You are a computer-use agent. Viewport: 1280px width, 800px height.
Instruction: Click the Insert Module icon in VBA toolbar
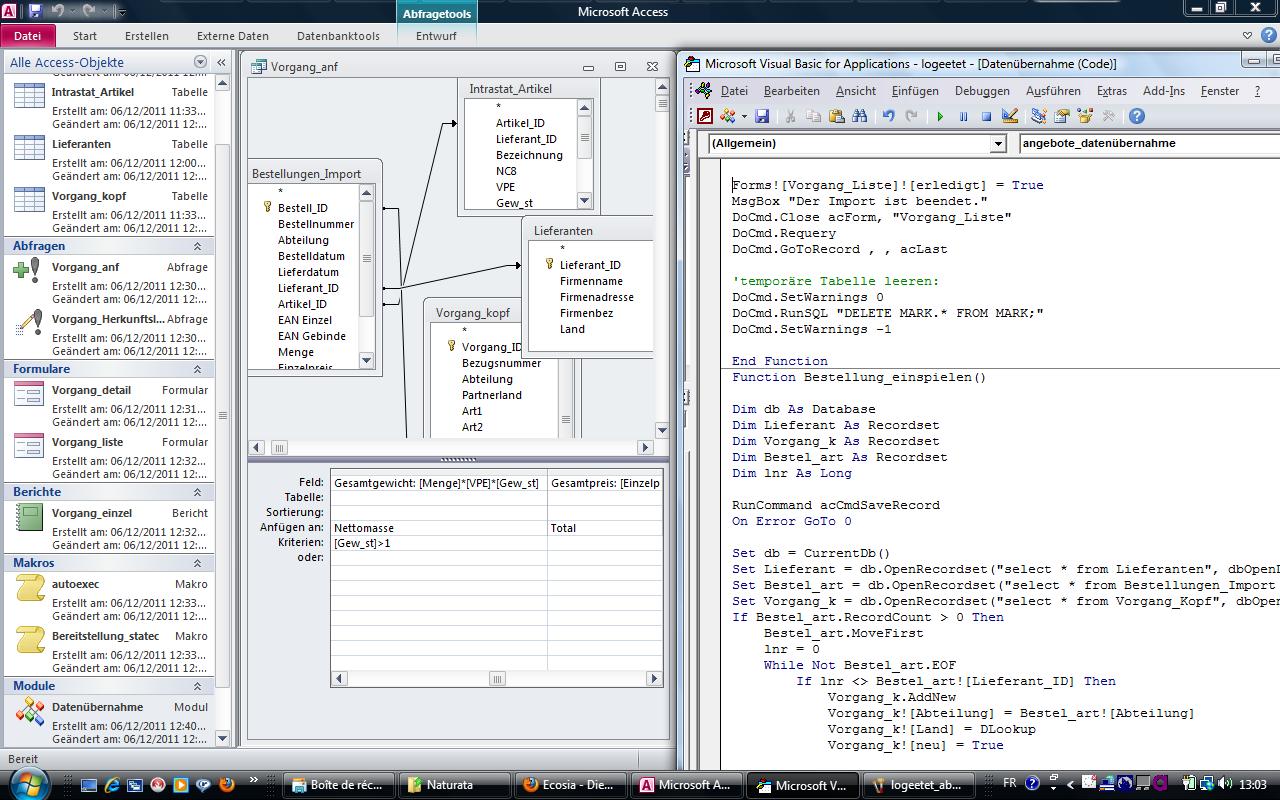tap(727, 116)
